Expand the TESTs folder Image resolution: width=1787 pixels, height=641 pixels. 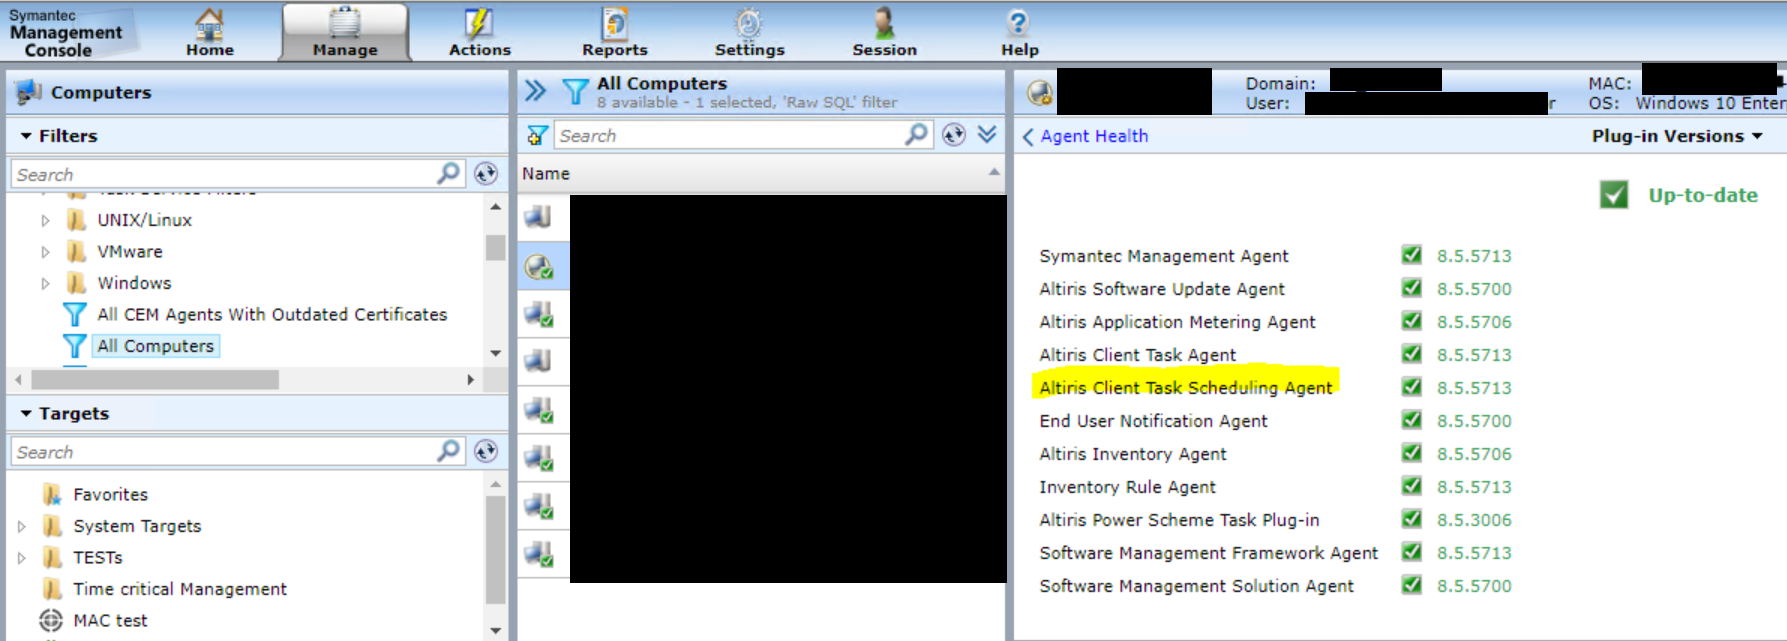click(x=21, y=558)
